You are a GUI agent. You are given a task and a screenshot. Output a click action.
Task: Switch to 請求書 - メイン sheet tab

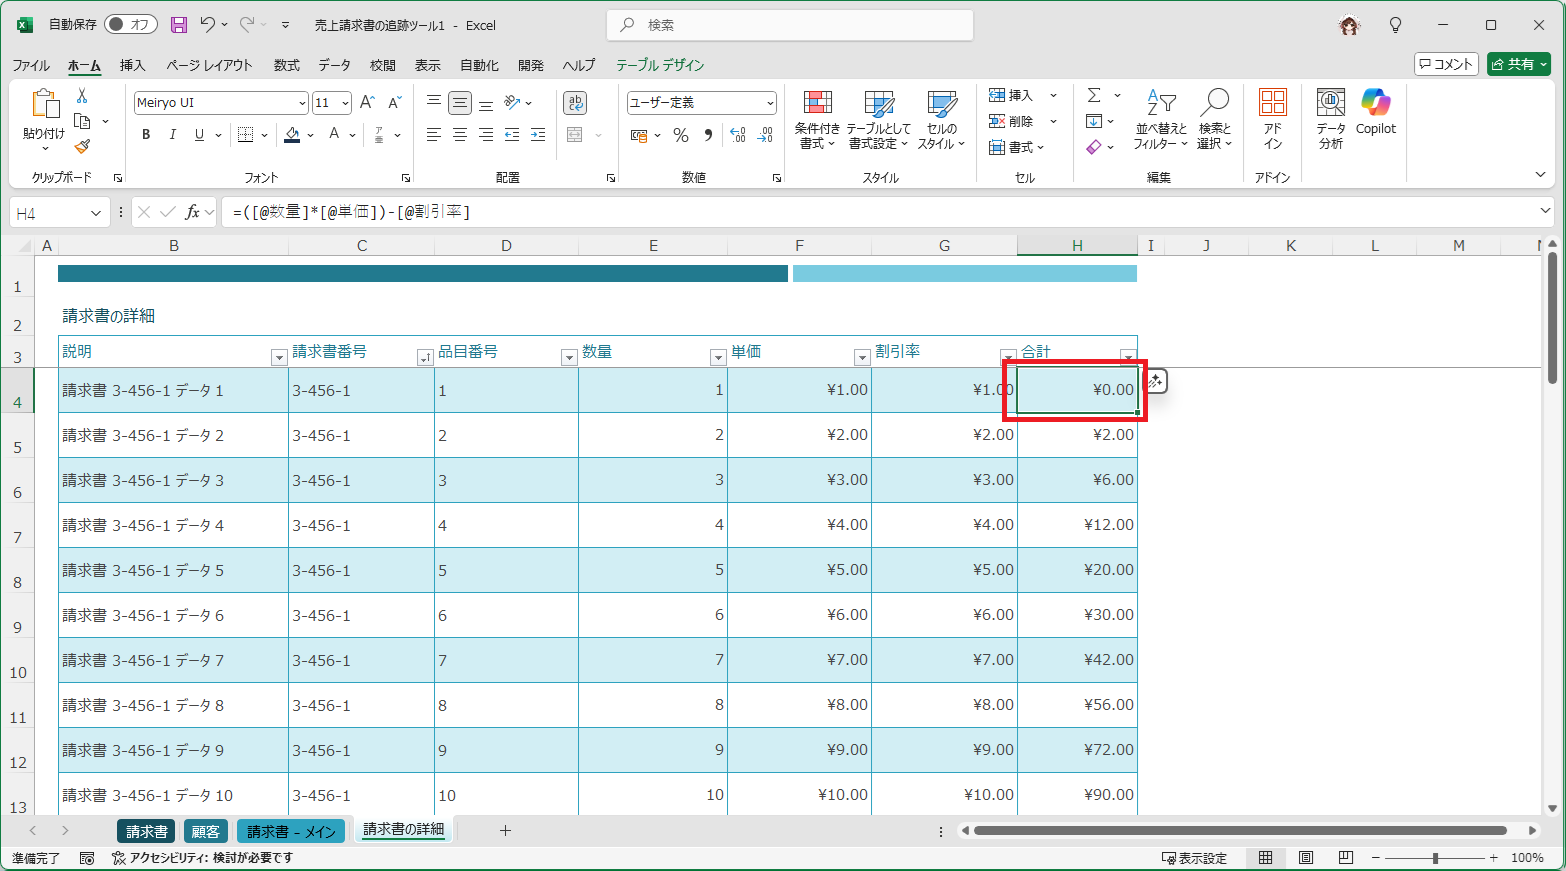coord(291,831)
